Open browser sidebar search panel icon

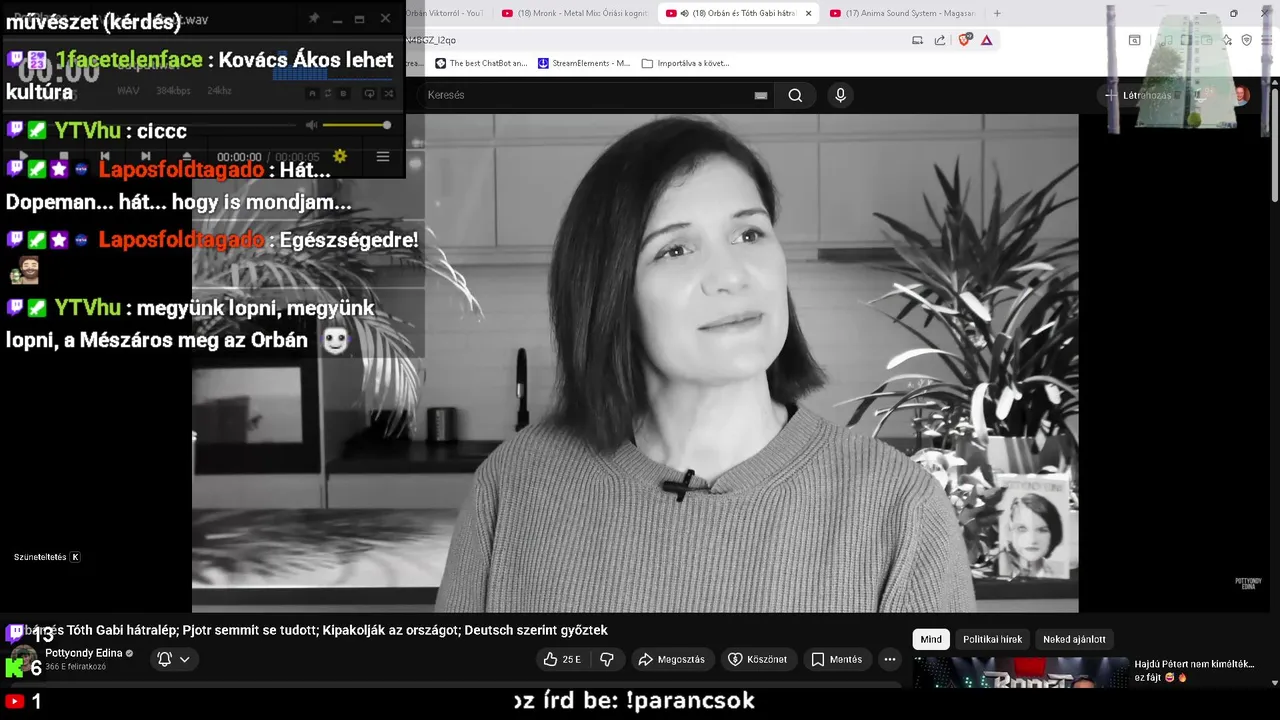point(1135,40)
